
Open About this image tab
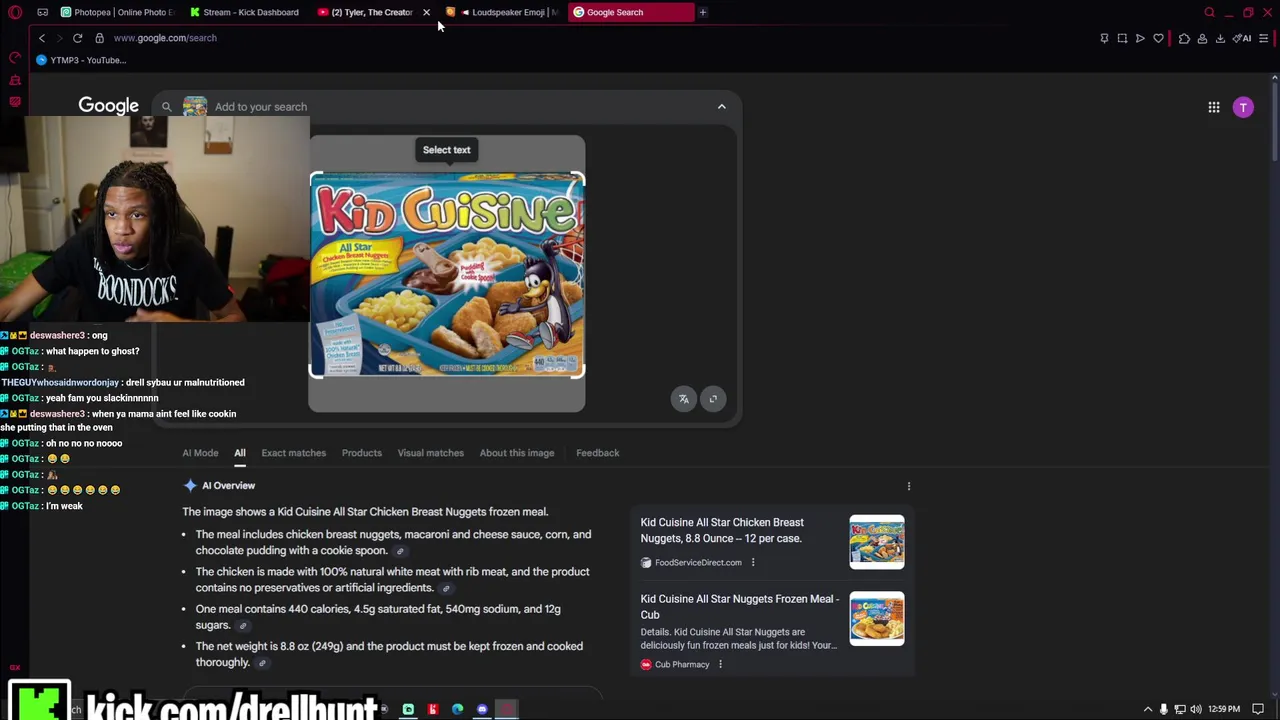pyautogui.click(x=517, y=453)
